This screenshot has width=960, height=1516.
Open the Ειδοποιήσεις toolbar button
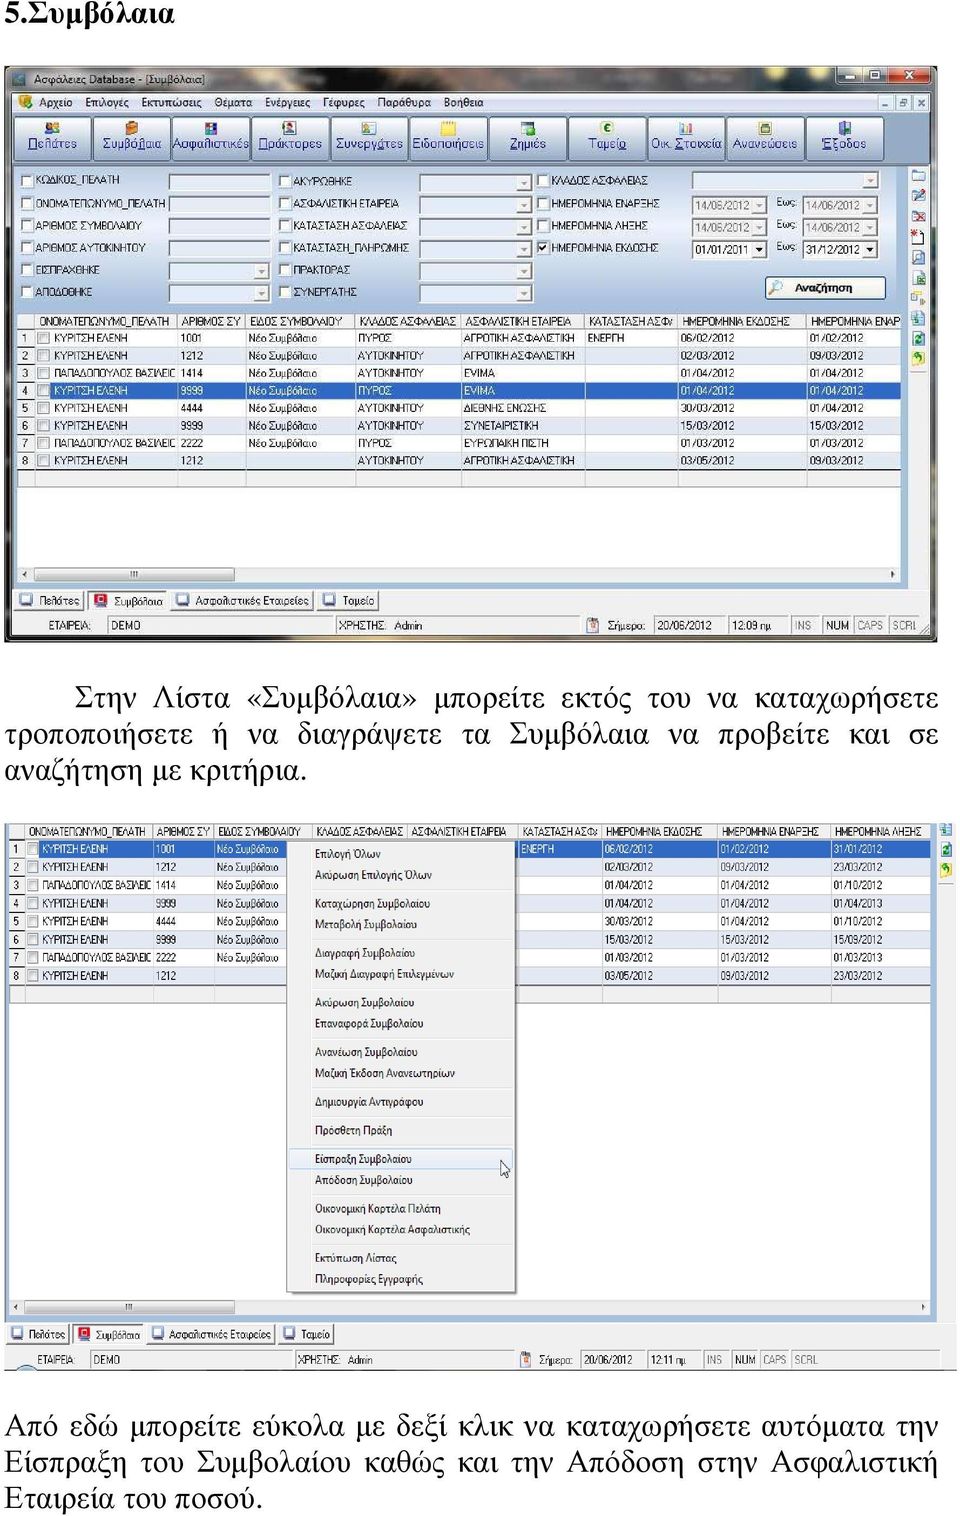tap(448, 137)
